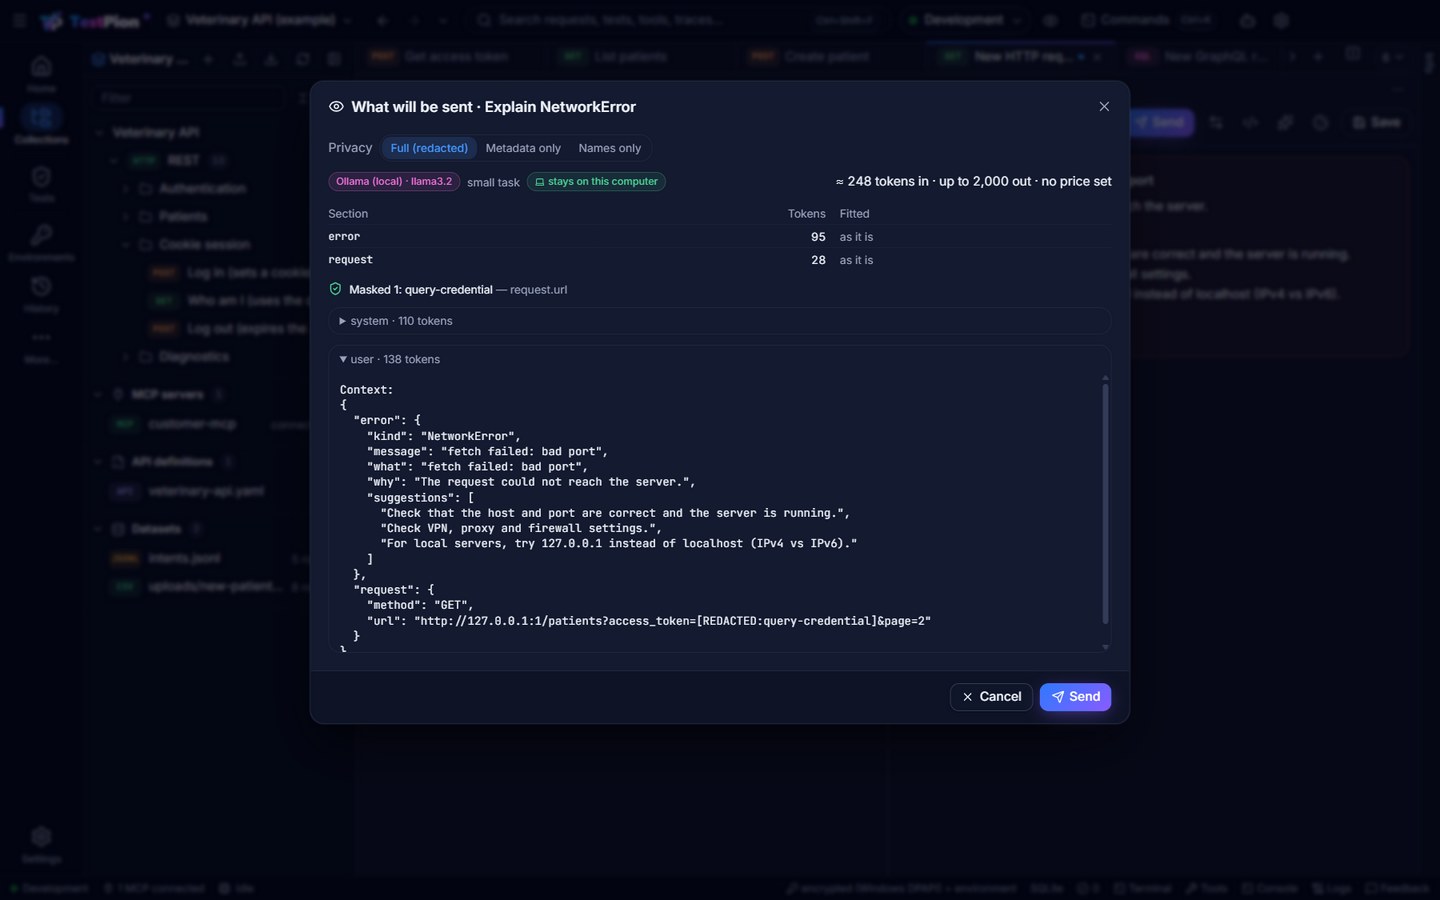Screen dimensions: 1440x900
Task: Switch privacy to 'Names only'
Action: click(x=610, y=148)
